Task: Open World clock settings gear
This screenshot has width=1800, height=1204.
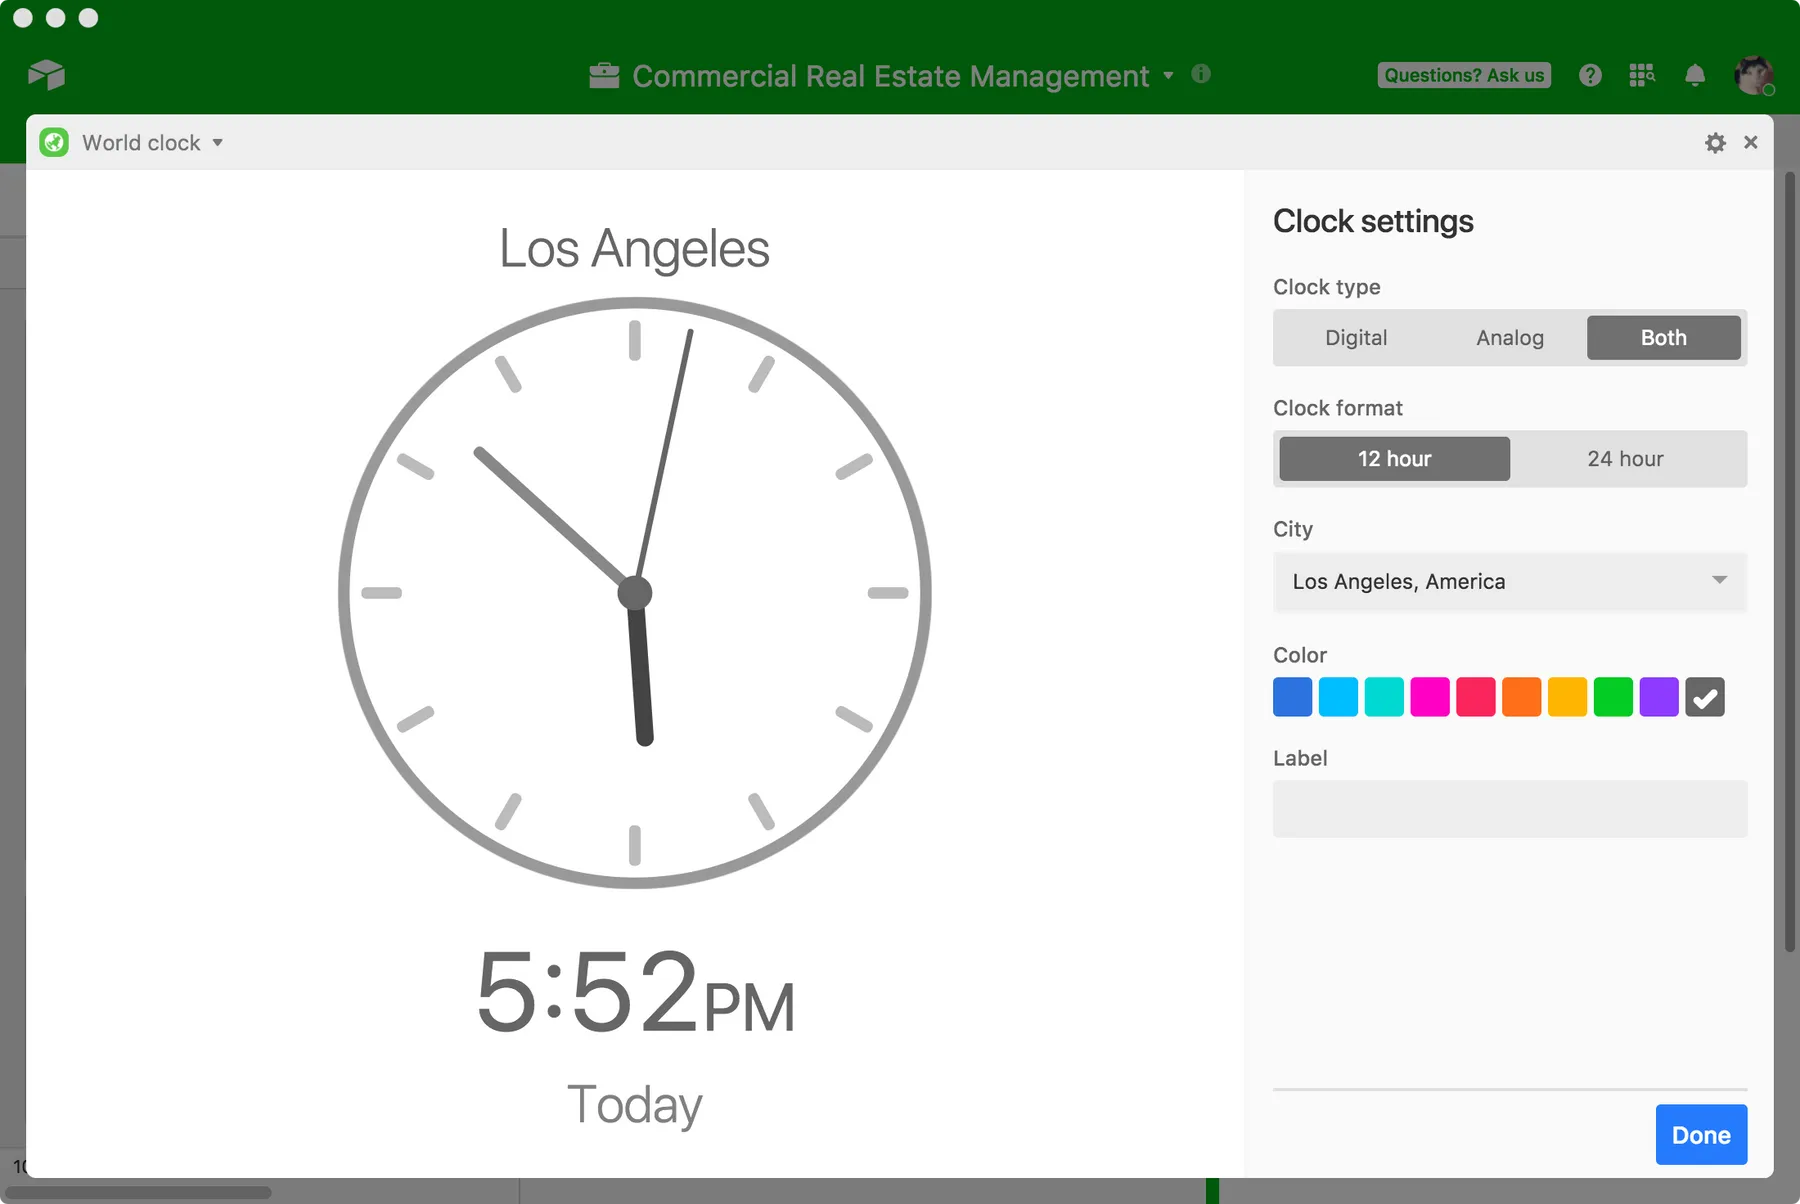Action: click(1715, 143)
